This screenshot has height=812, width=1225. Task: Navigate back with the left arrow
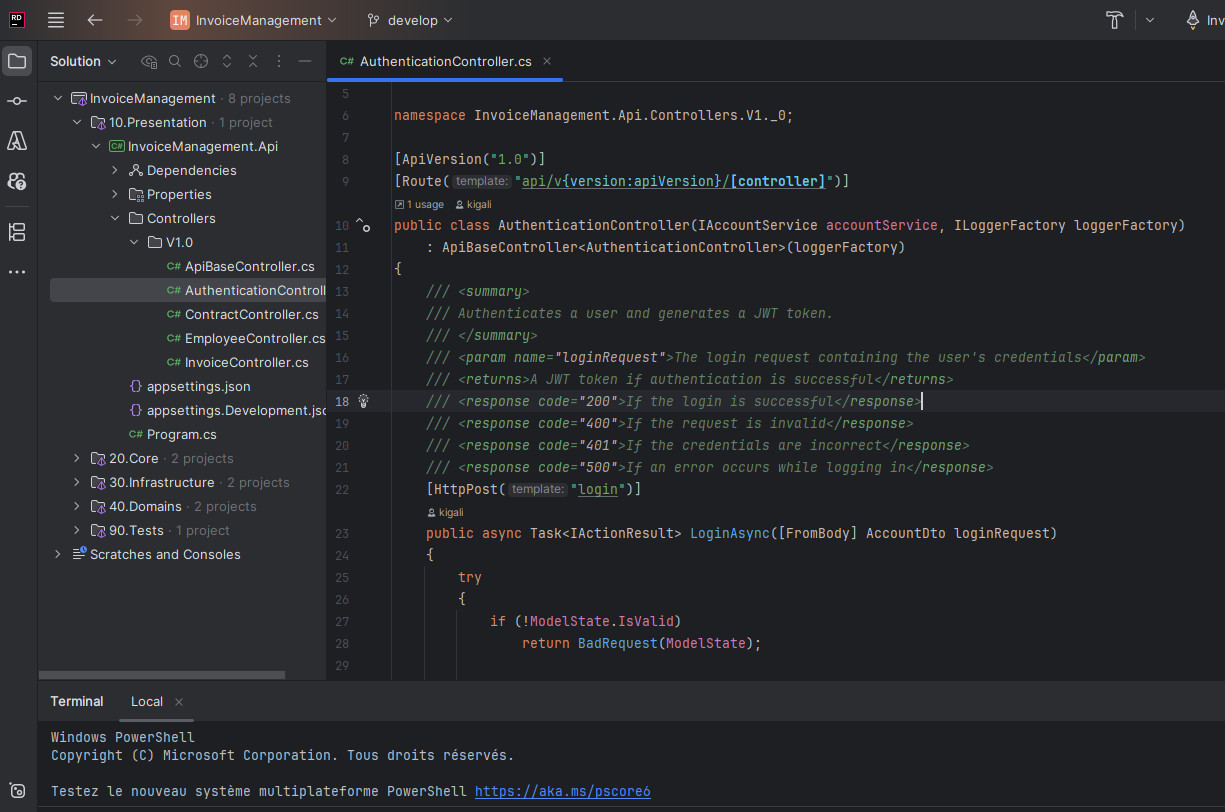pos(95,20)
